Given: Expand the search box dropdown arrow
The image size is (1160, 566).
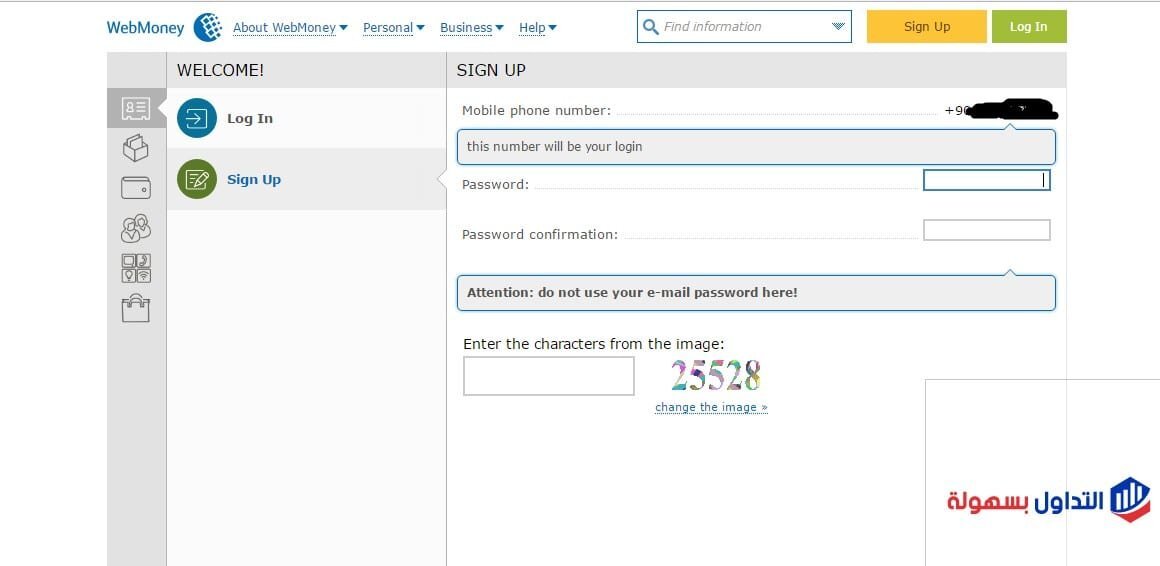Looking at the screenshot, I should (838, 27).
